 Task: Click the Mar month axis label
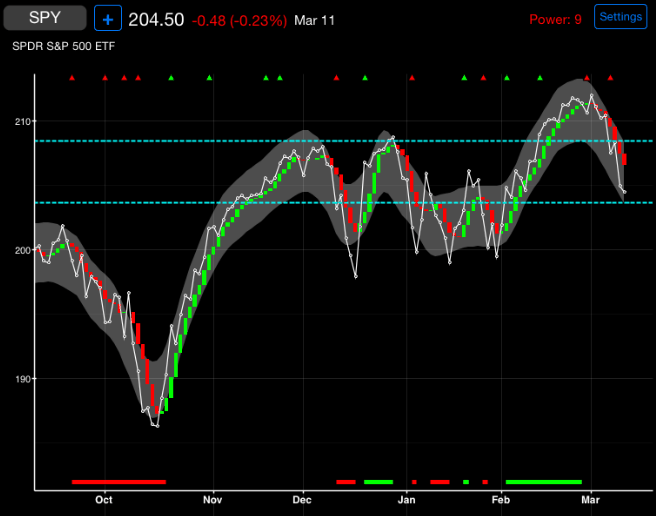(590, 500)
